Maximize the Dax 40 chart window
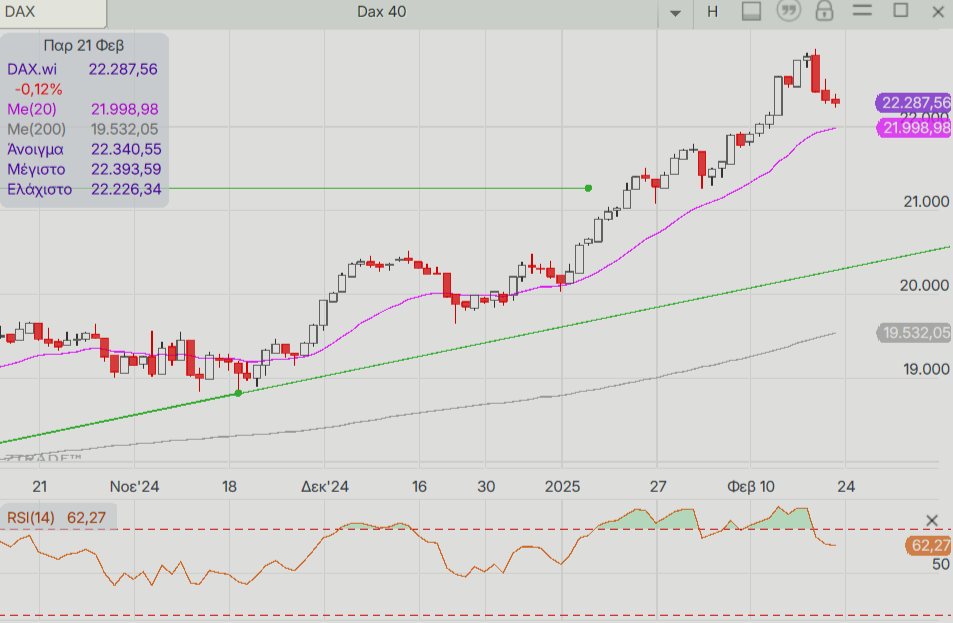 pos(901,10)
